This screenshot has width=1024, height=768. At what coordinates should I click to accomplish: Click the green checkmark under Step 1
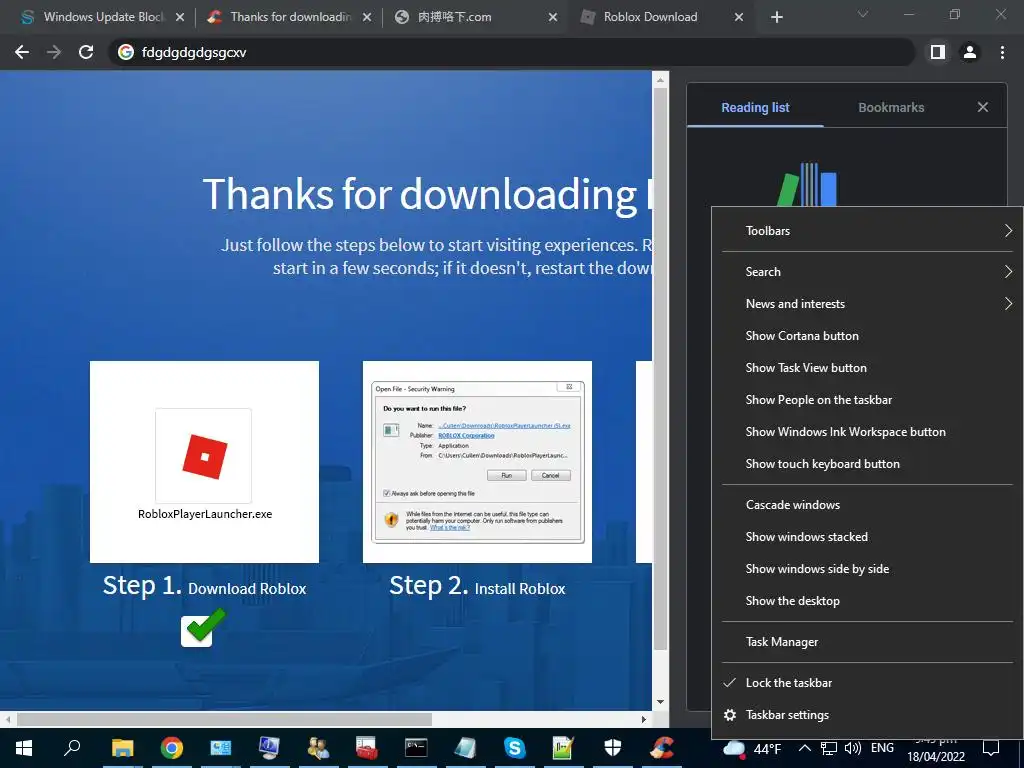(x=203, y=628)
